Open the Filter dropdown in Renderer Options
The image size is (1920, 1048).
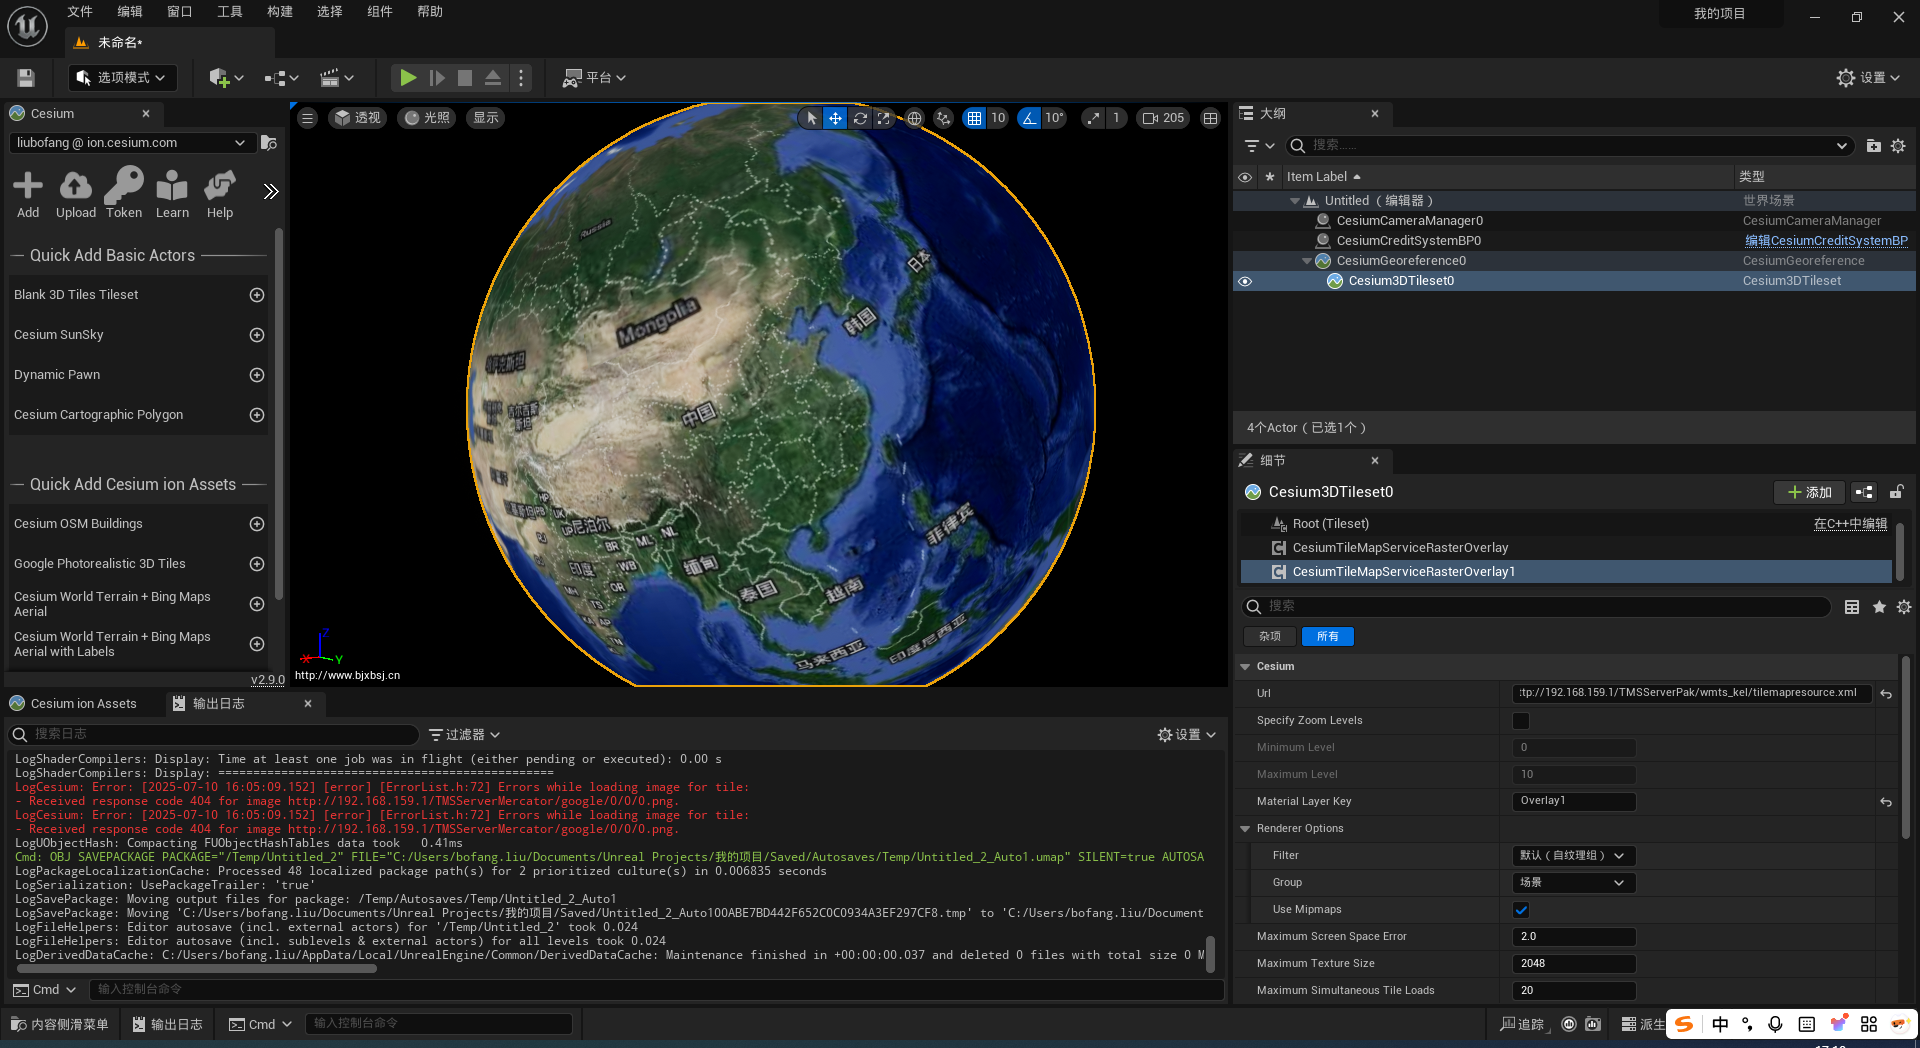point(1573,855)
